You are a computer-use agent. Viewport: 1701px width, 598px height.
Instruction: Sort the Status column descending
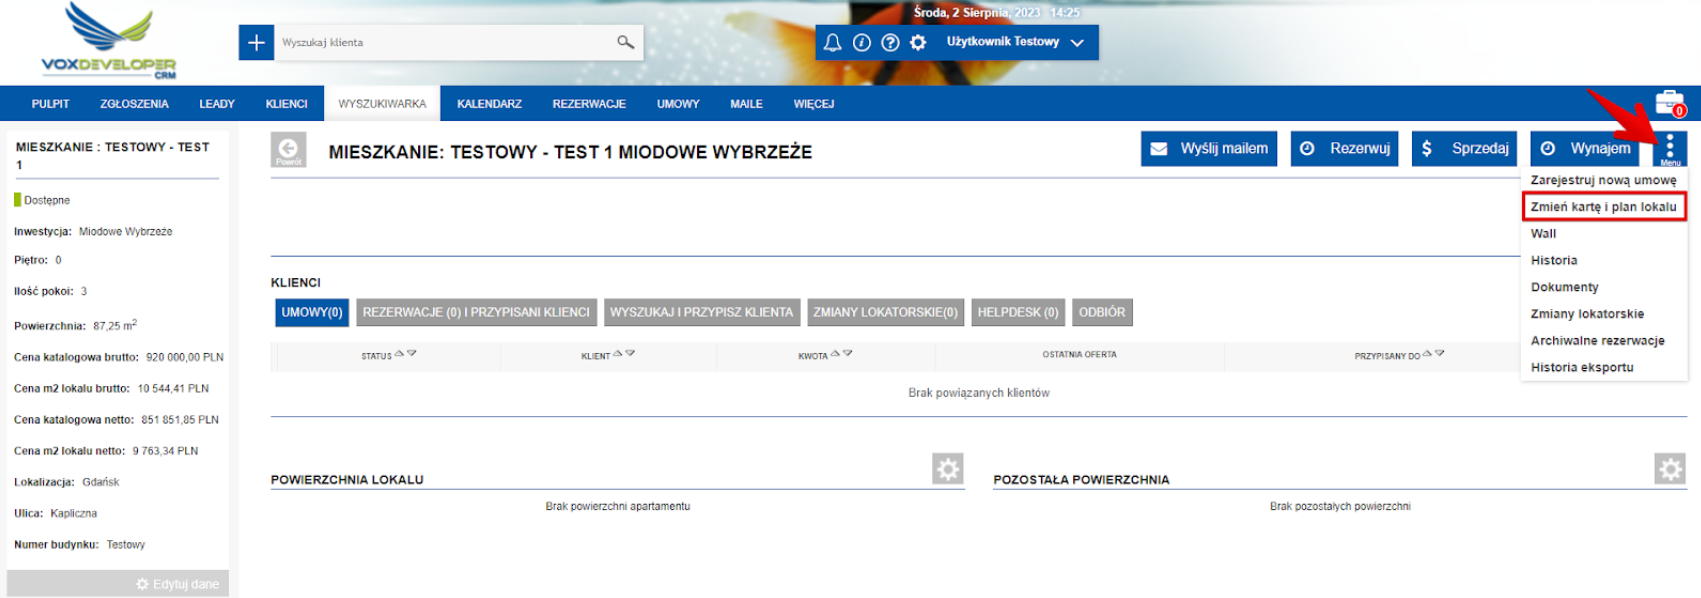pos(412,353)
